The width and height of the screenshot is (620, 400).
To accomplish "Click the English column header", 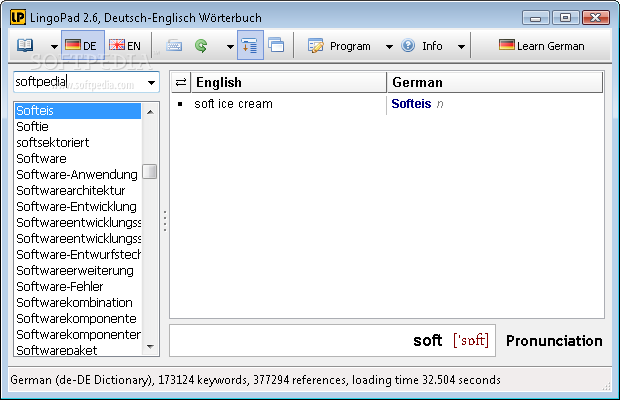I will coord(289,82).
